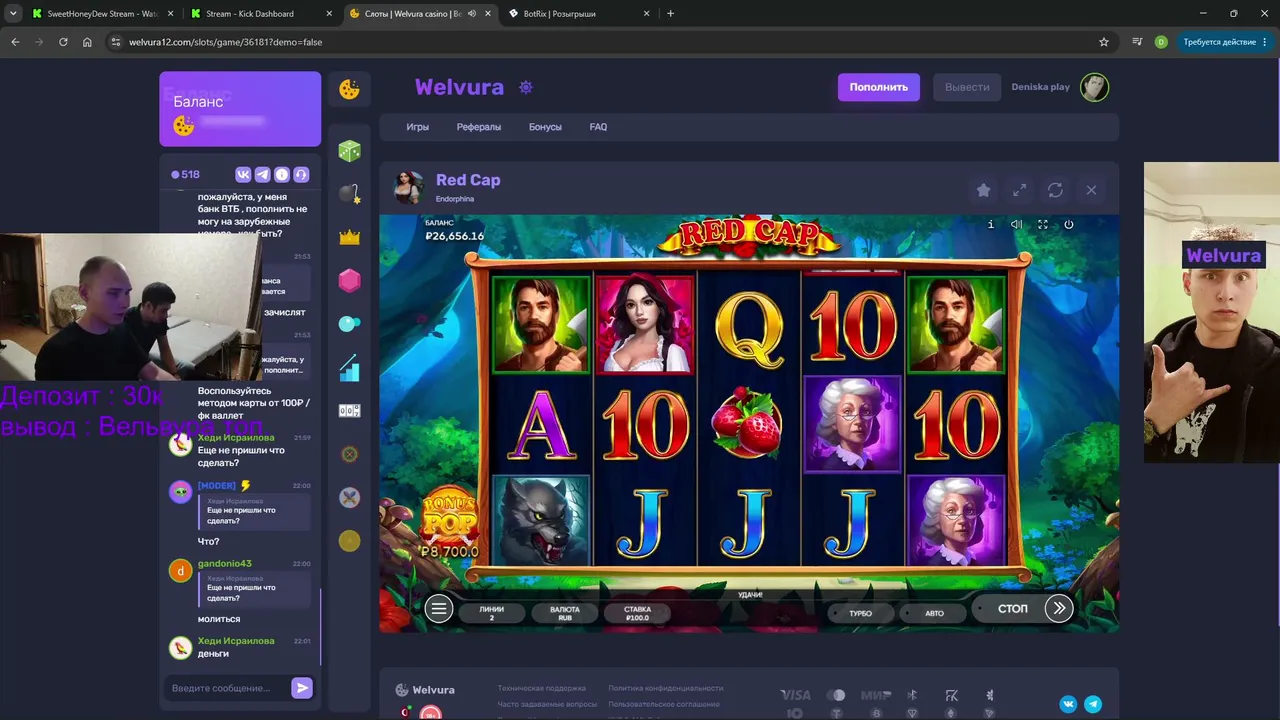Click the Пополнить deposit button
The height and width of the screenshot is (720, 1280).
tap(879, 87)
